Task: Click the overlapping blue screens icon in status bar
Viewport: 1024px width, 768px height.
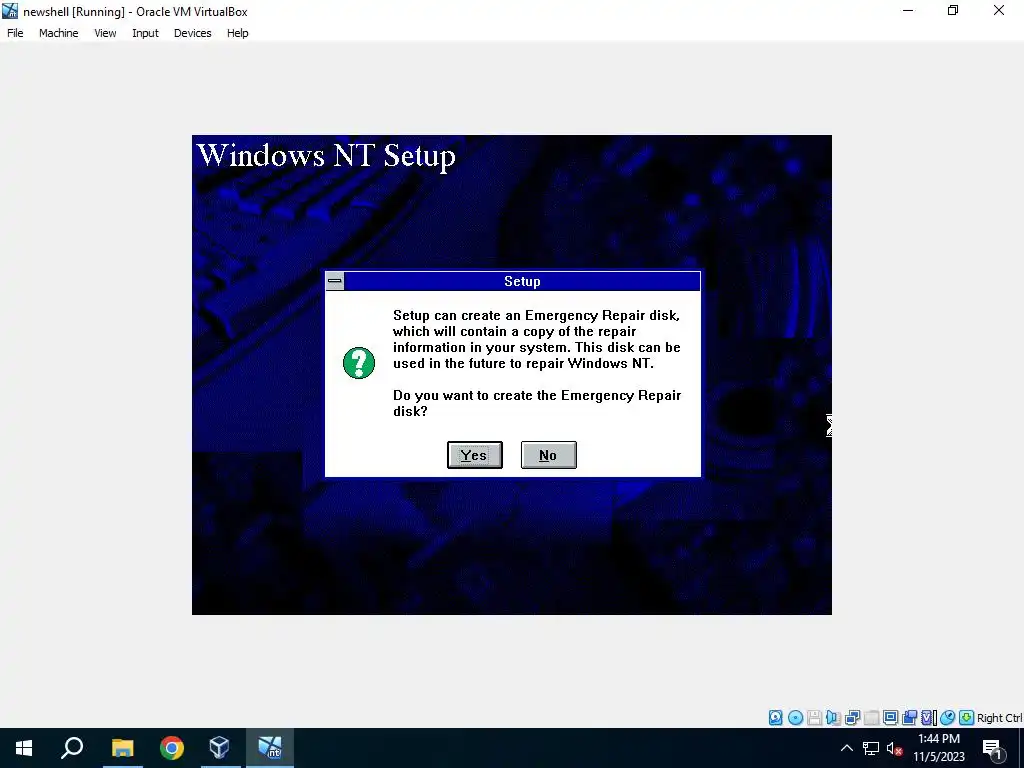Action: tap(909, 718)
